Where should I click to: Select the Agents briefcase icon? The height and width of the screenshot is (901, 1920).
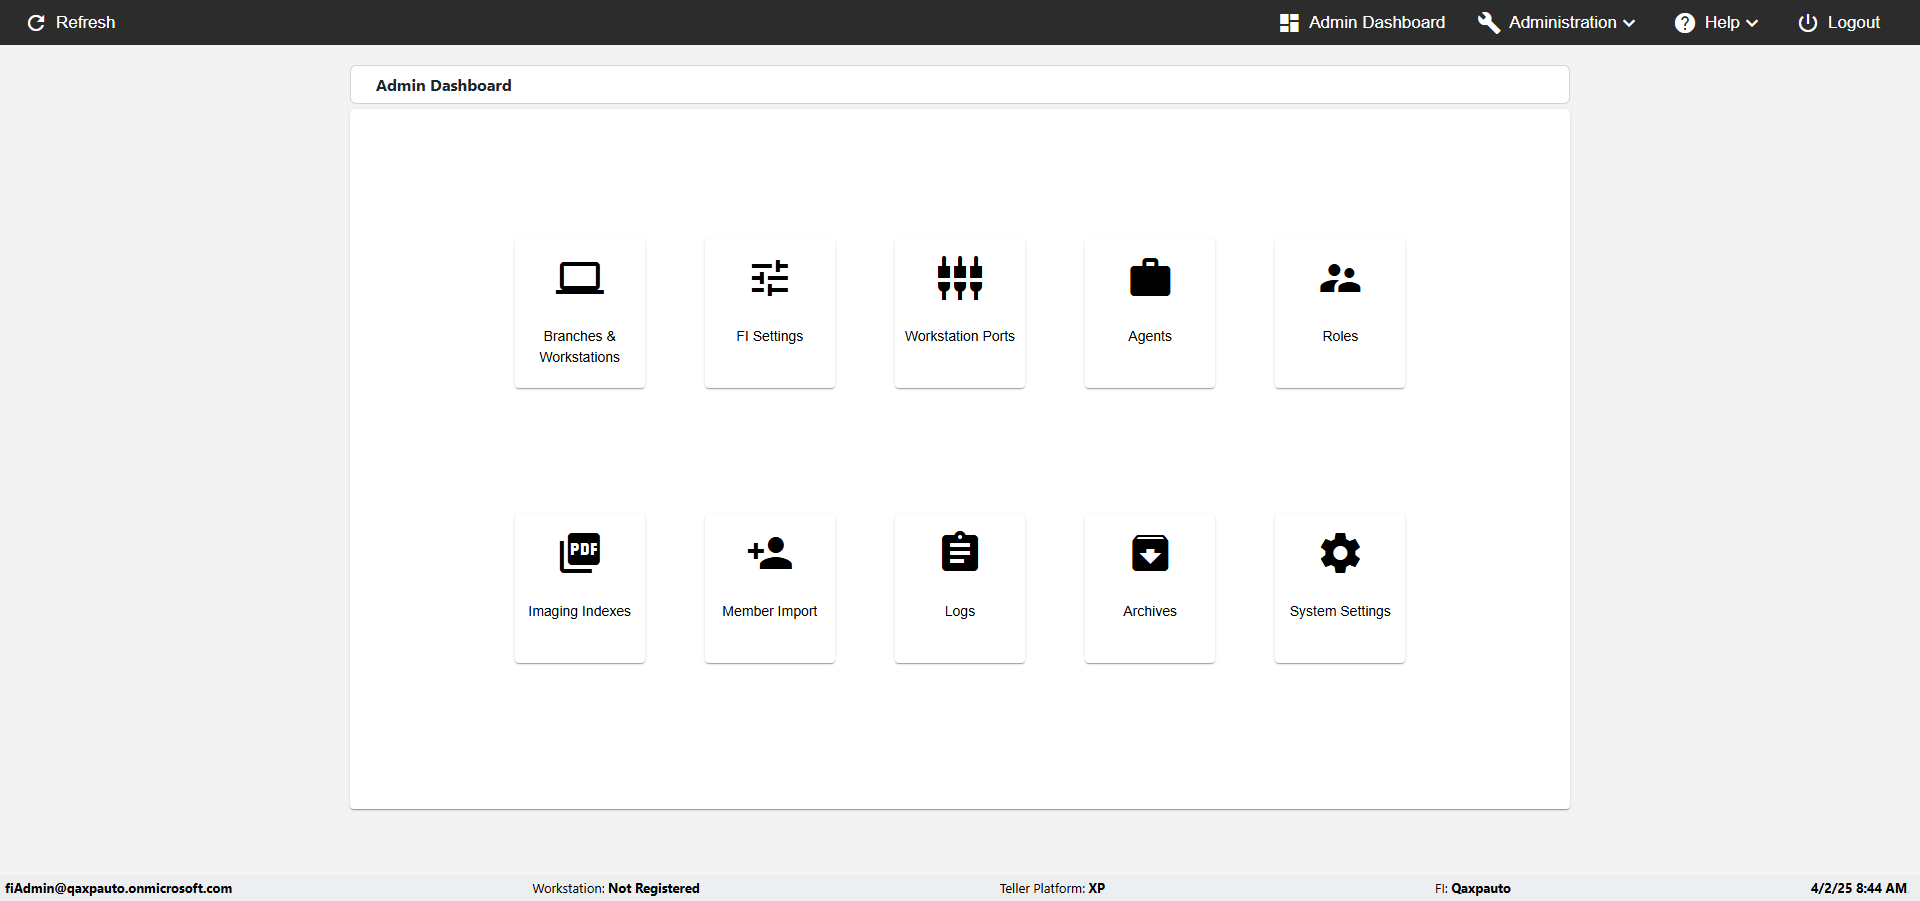click(1150, 278)
